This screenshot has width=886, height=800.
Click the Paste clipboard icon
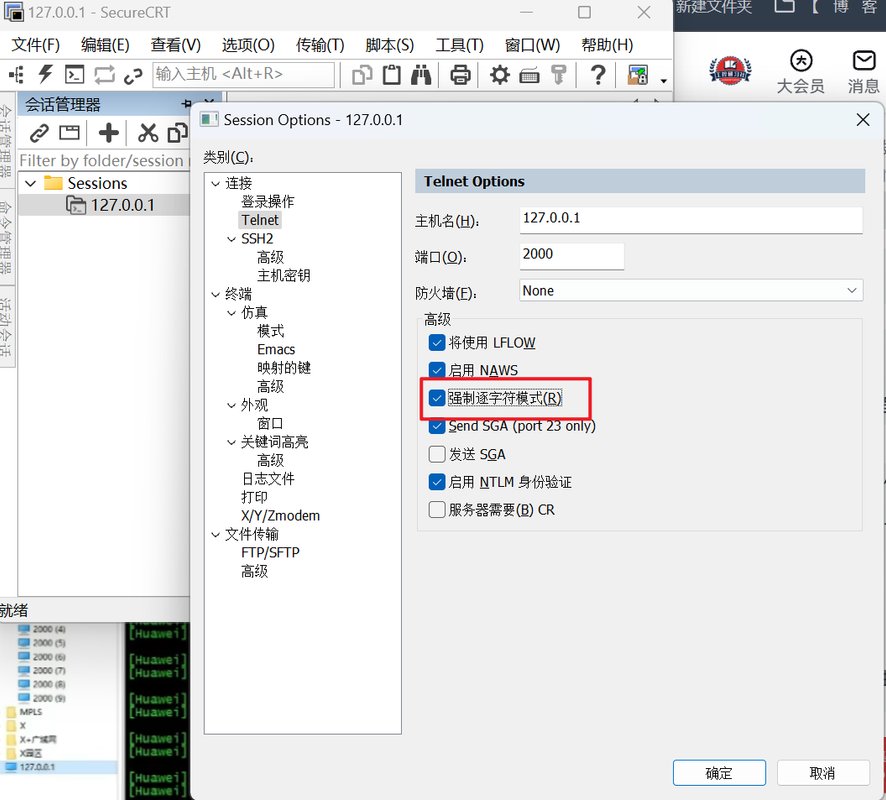tap(392, 75)
